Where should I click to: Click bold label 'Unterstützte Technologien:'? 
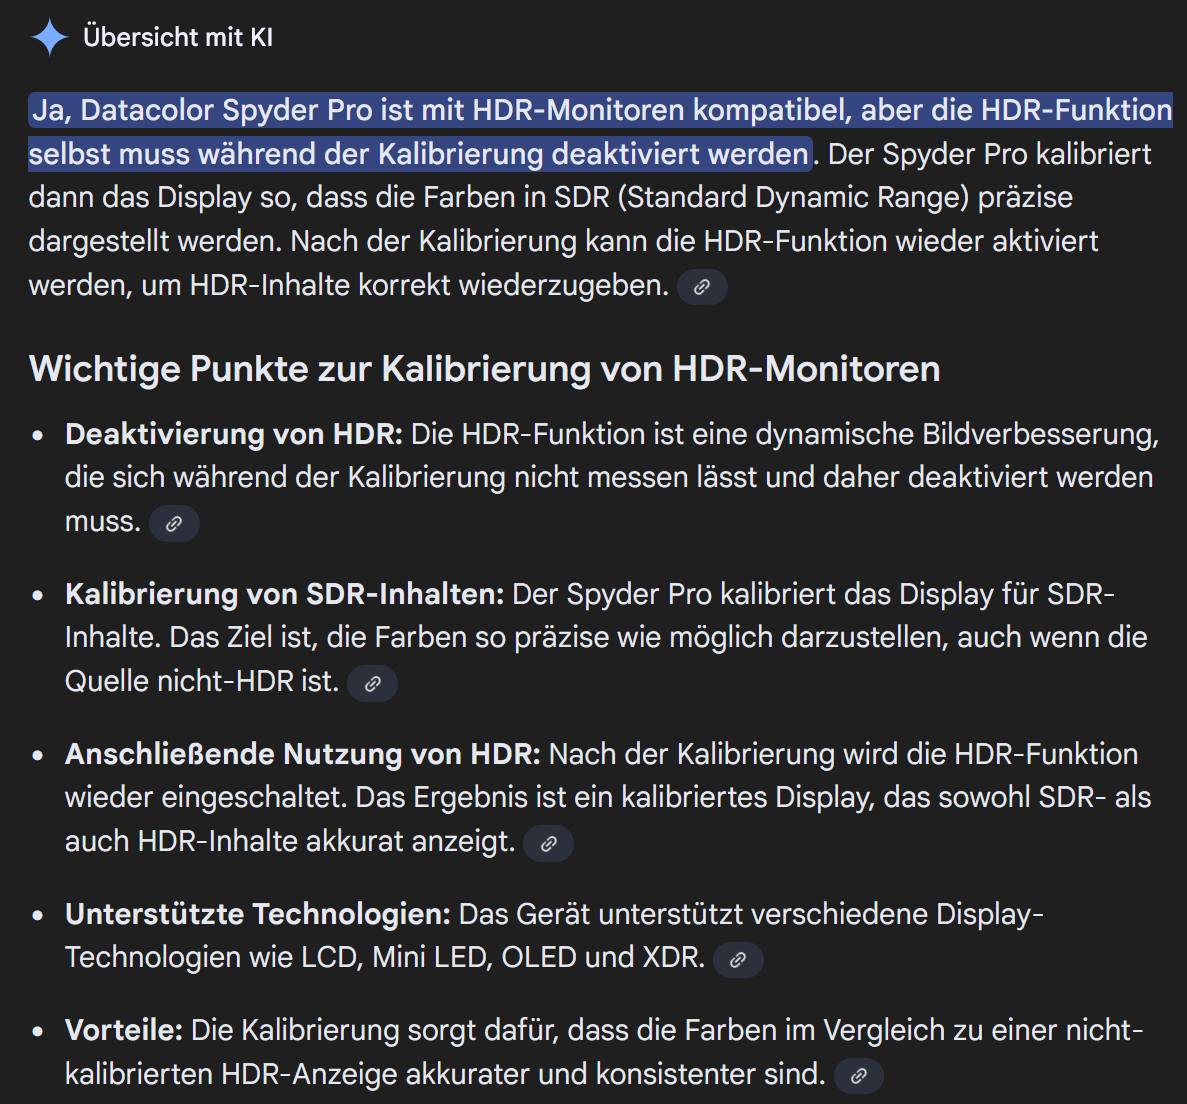click(258, 914)
